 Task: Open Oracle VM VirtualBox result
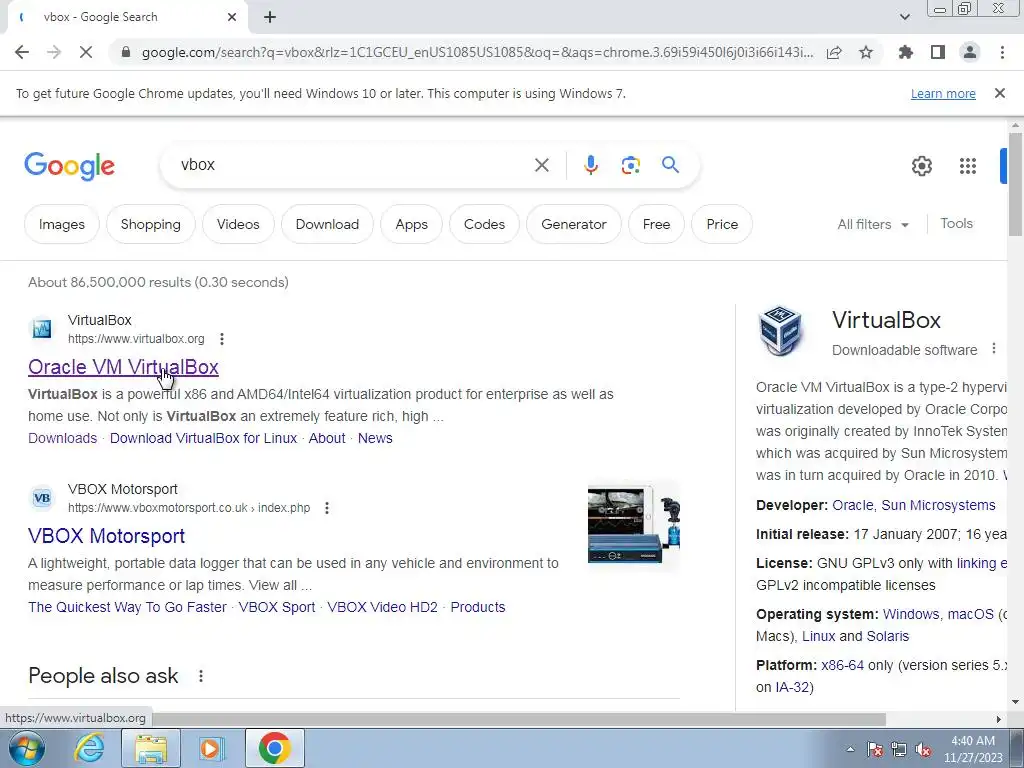click(123, 367)
